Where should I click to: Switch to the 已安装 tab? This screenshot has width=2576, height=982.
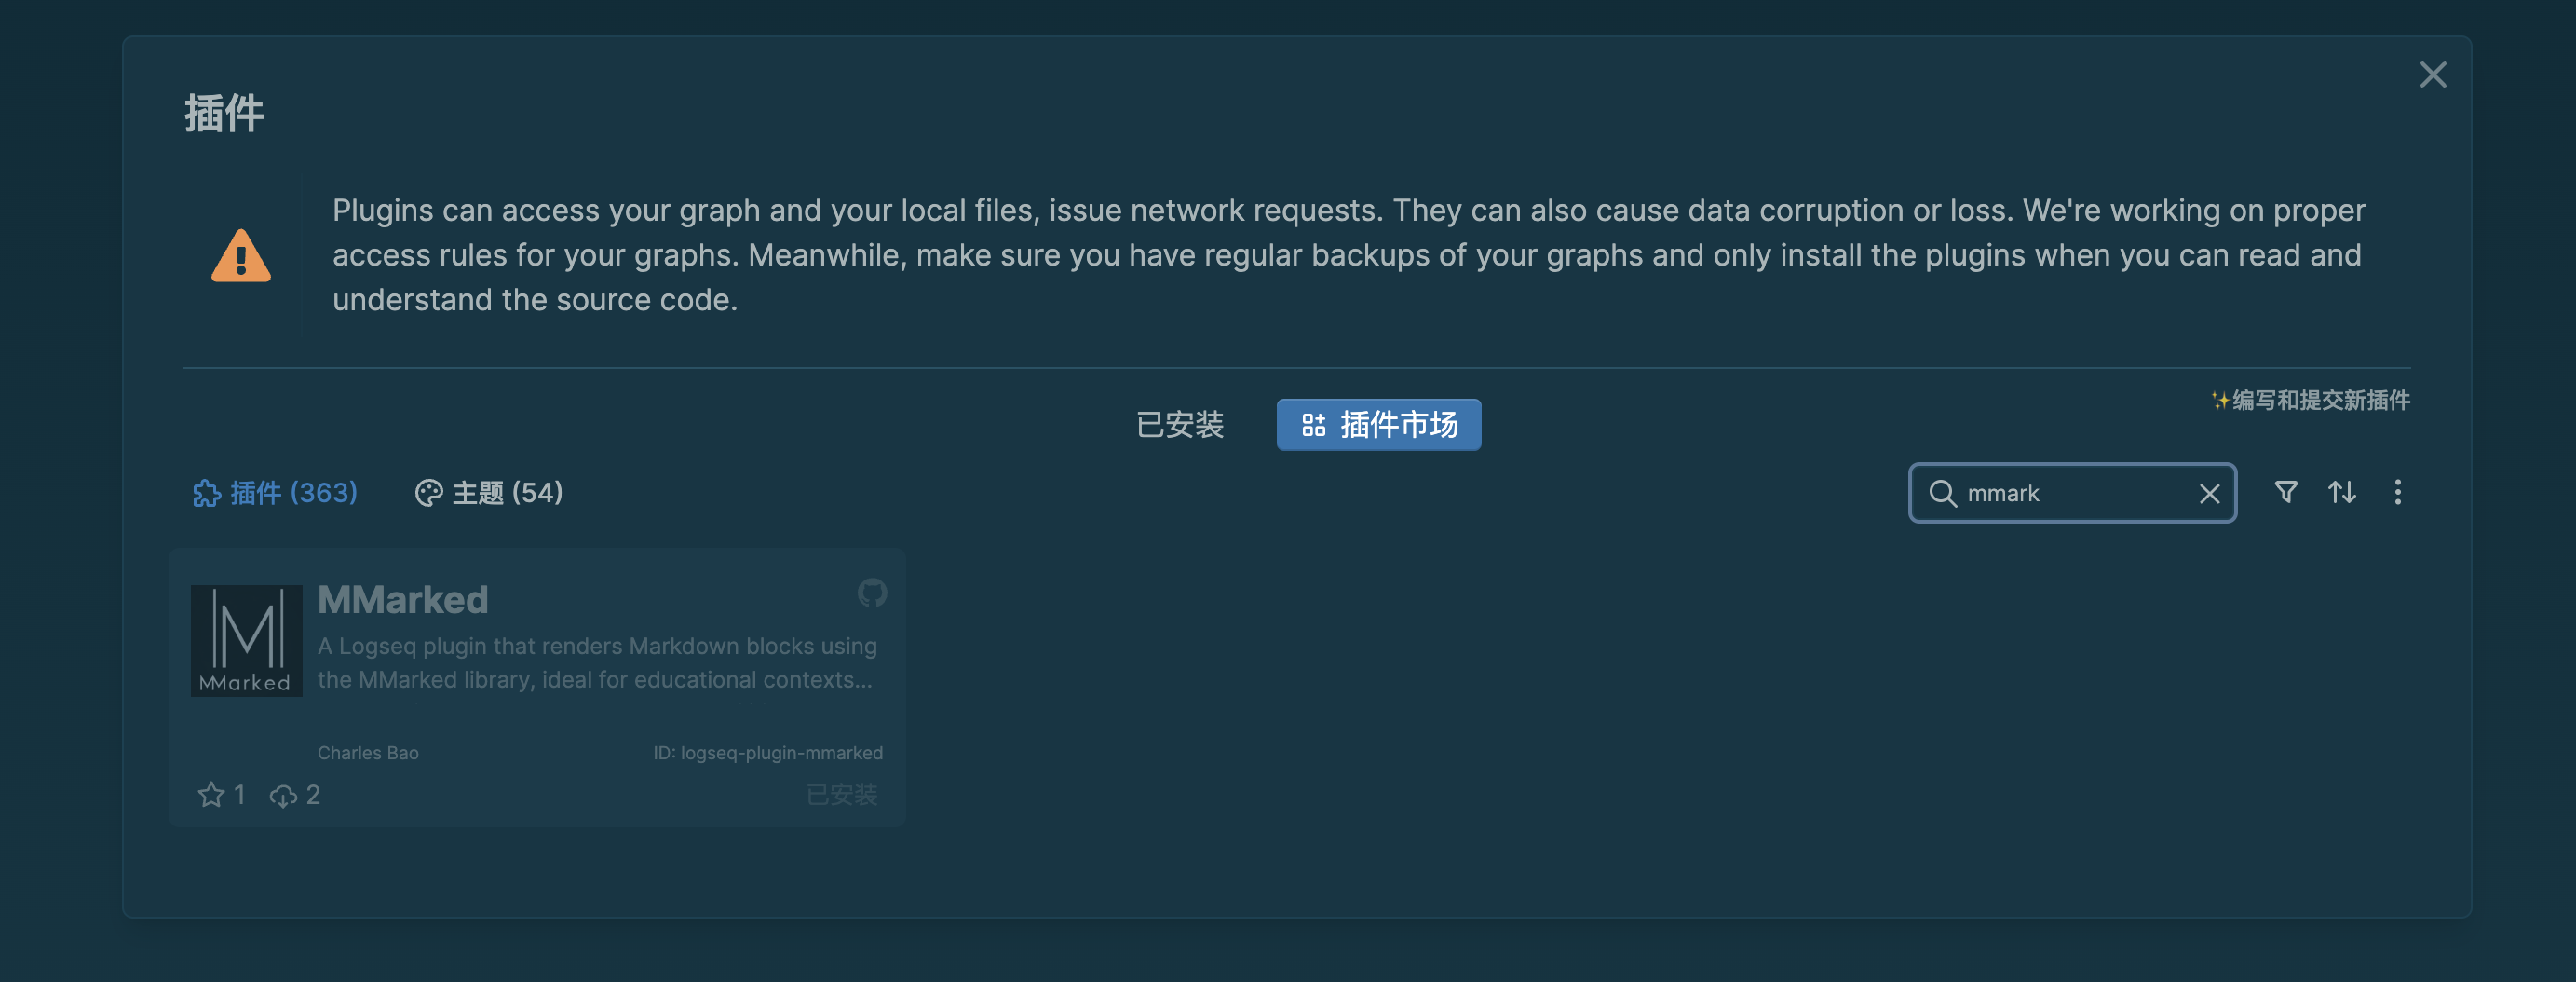tap(1180, 425)
